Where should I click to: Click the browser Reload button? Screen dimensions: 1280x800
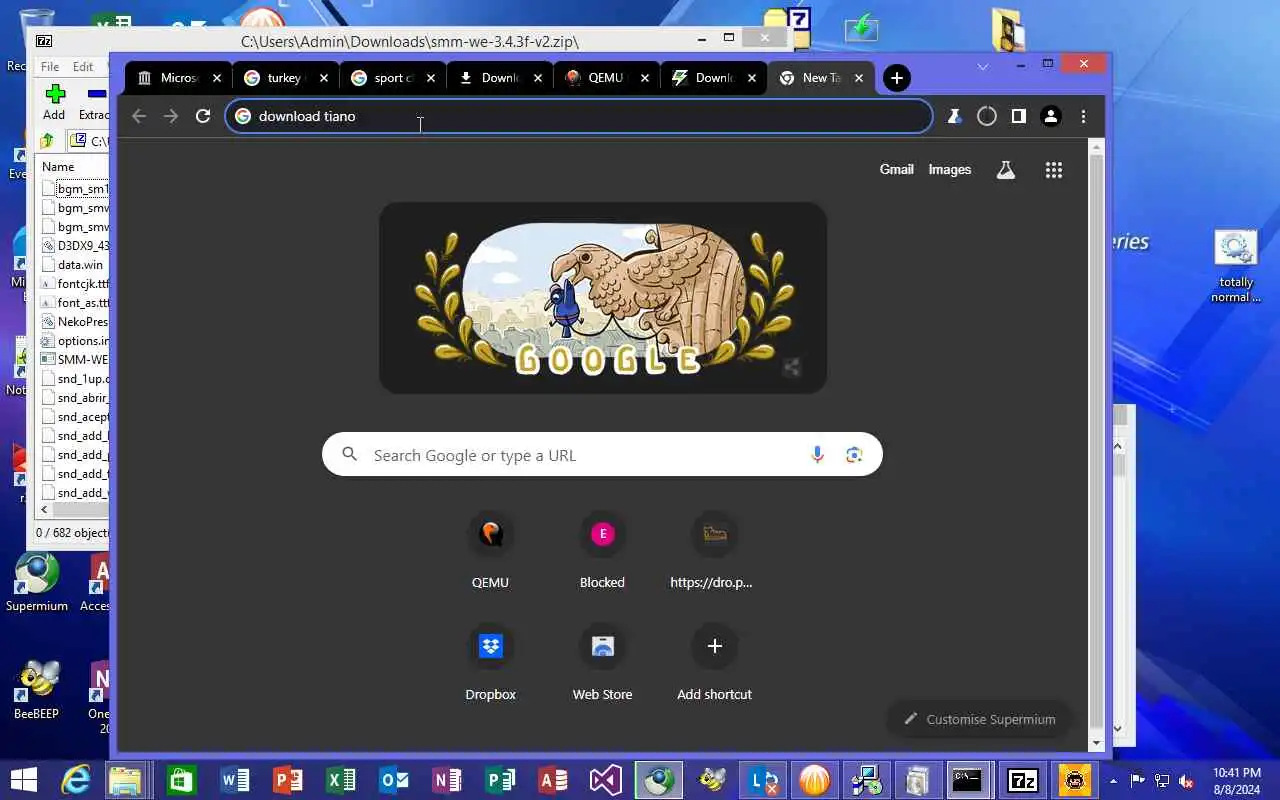click(203, 116)
